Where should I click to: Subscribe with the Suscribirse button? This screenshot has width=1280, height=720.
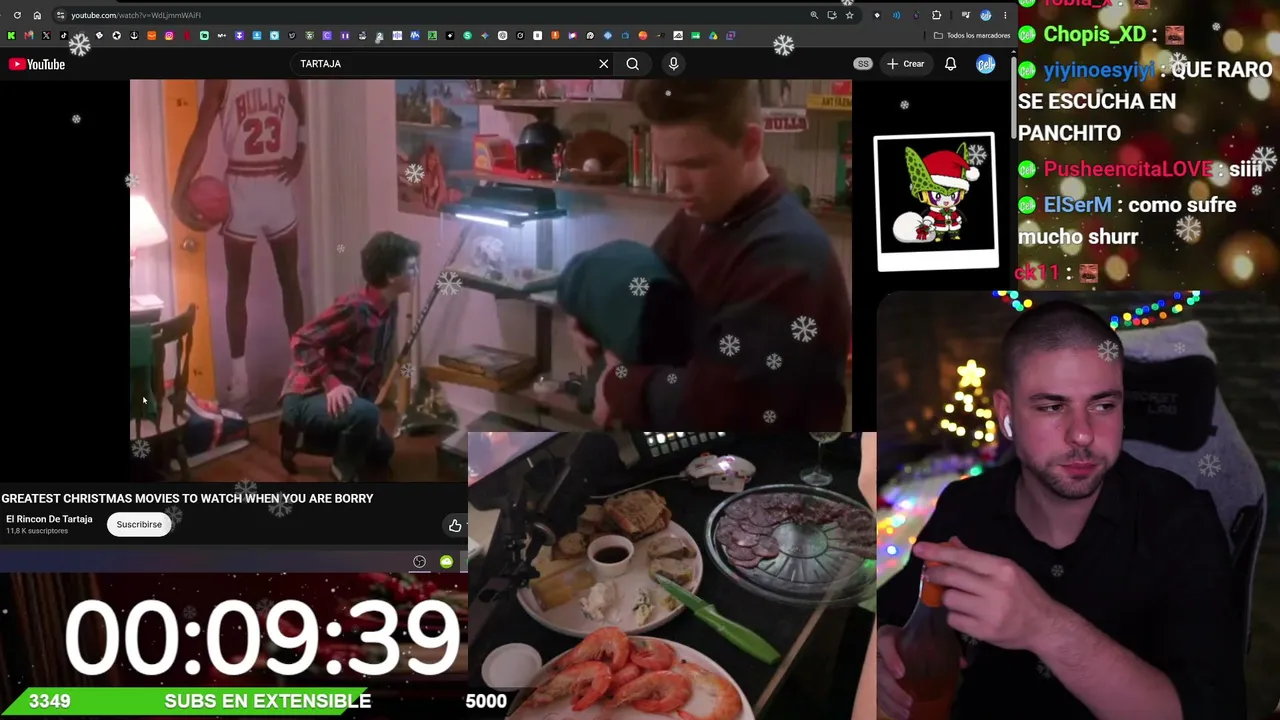(139, 524)
